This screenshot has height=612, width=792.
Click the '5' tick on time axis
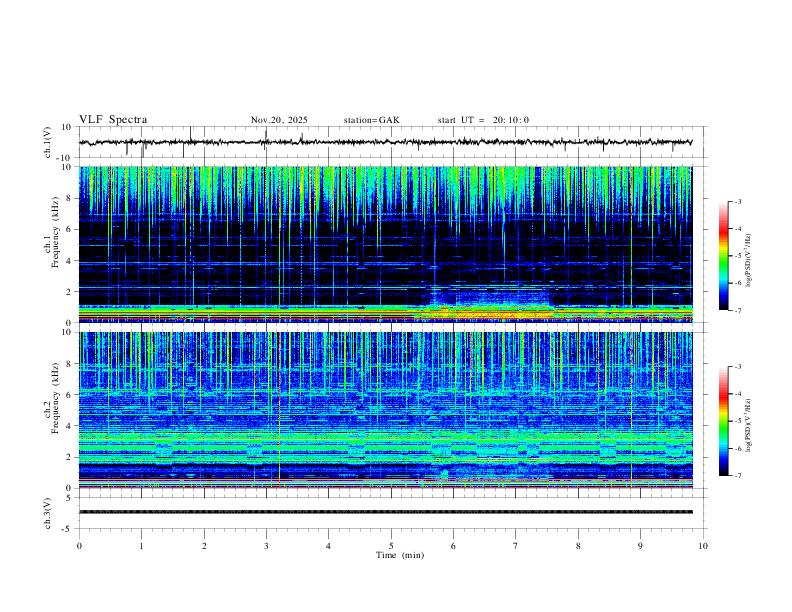point(391,546)
